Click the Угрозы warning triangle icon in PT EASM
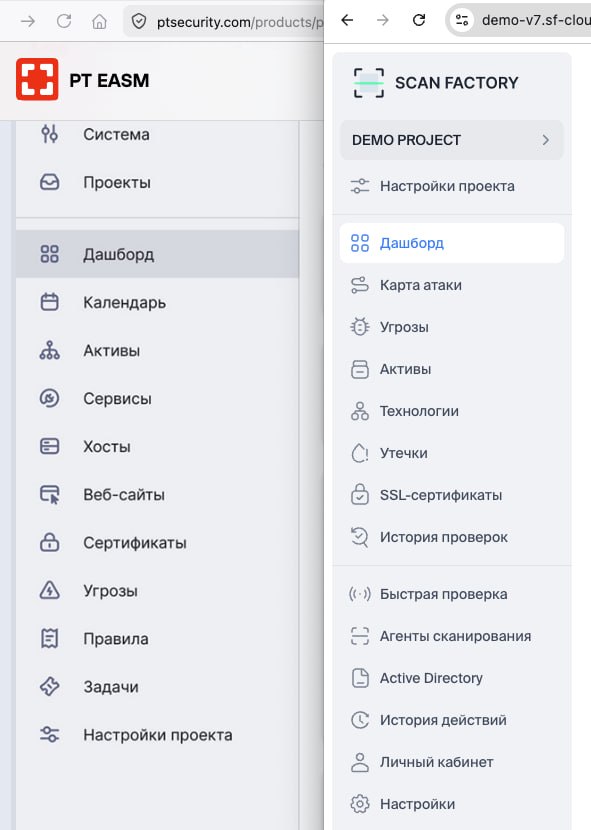Image resolution: width=591 pixels, height=830 pixels. [x=50, y=590]
